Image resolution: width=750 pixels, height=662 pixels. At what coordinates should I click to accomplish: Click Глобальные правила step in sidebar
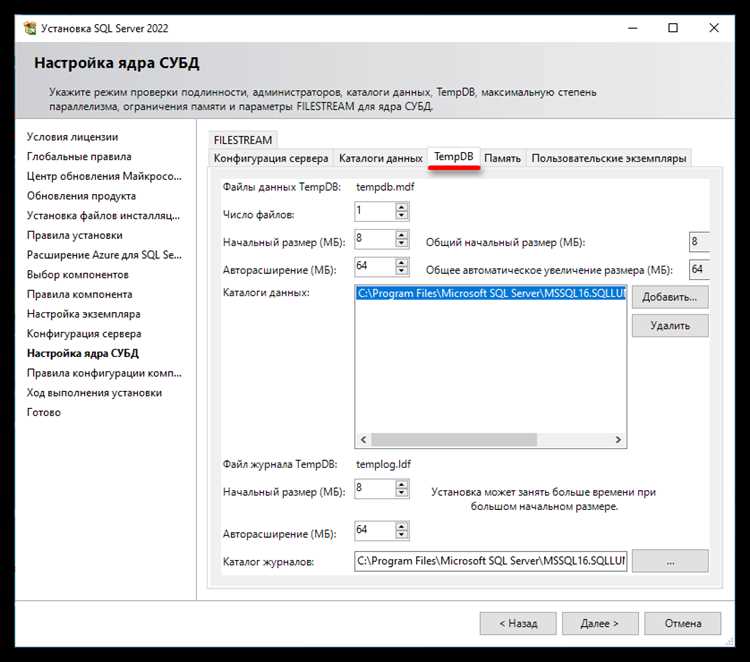(x=79, y=156)
